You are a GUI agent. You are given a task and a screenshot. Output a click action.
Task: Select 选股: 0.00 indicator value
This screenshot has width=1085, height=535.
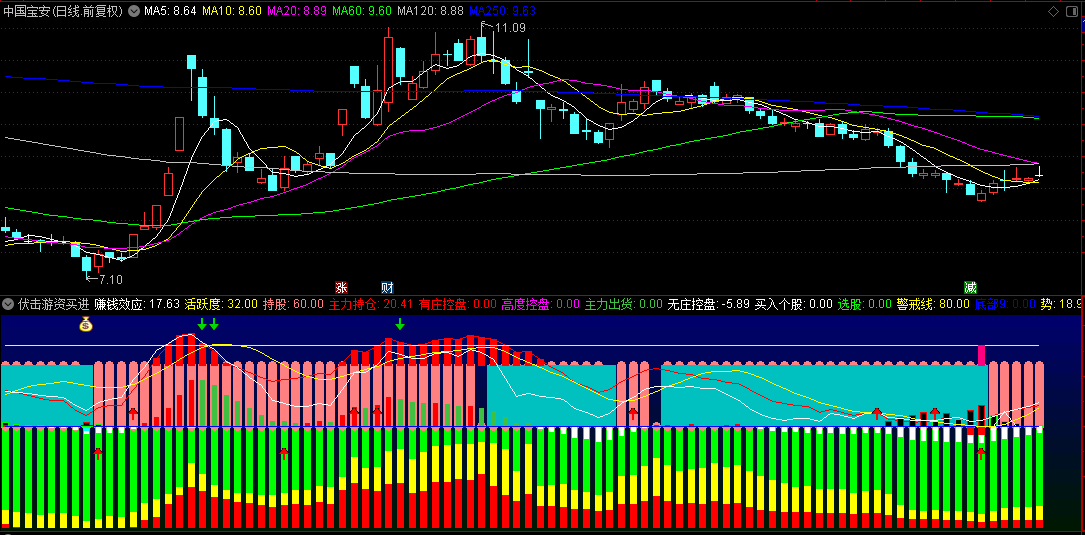(865, 303)
